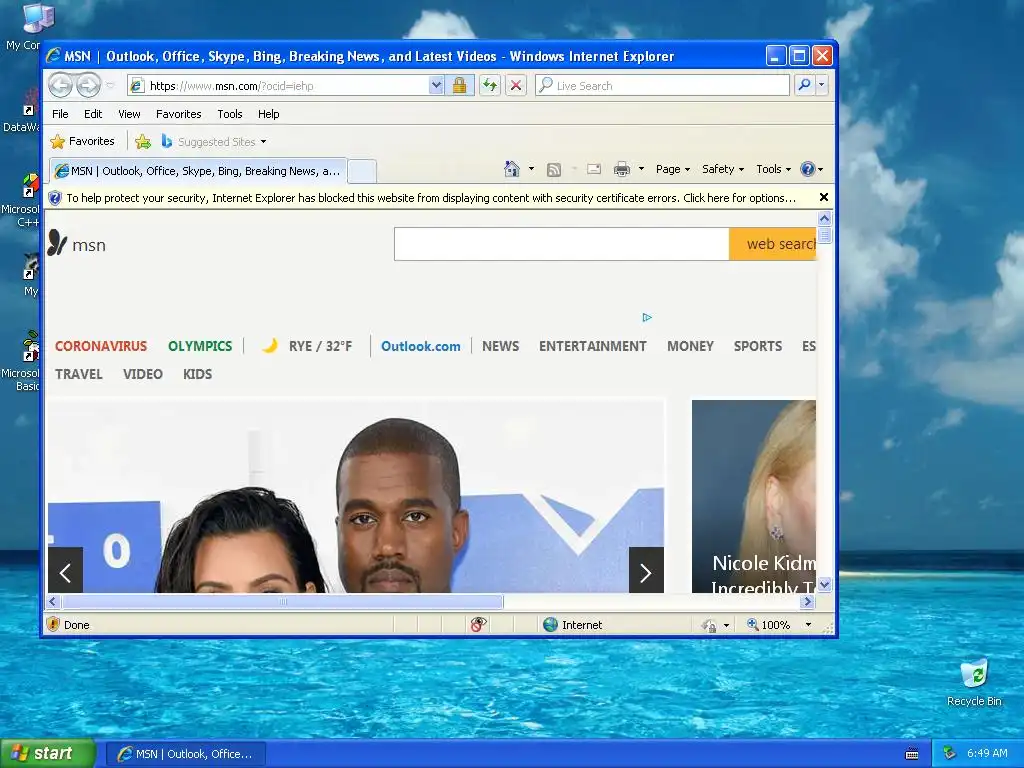Click the orange web search button
The height and width of the screenshot is (768, 1024).
coord(773,244)
